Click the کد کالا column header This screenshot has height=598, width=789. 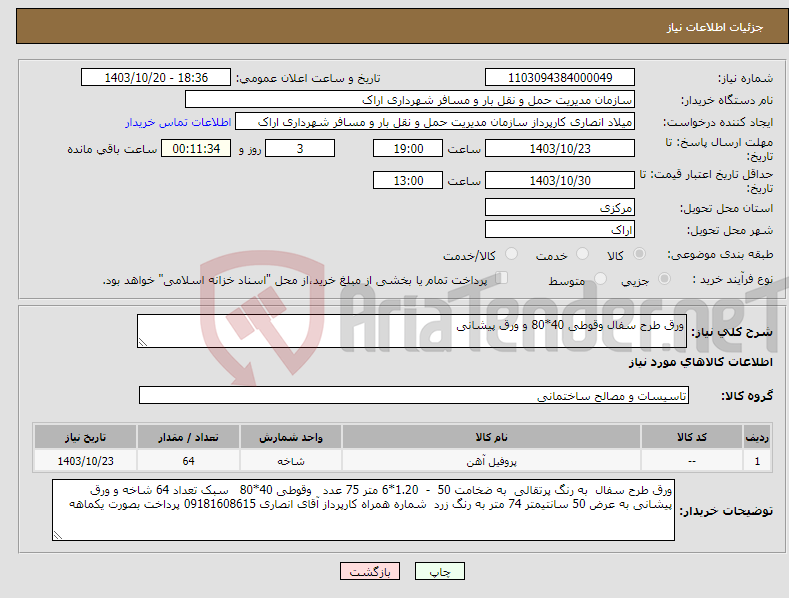coord(692,437)
